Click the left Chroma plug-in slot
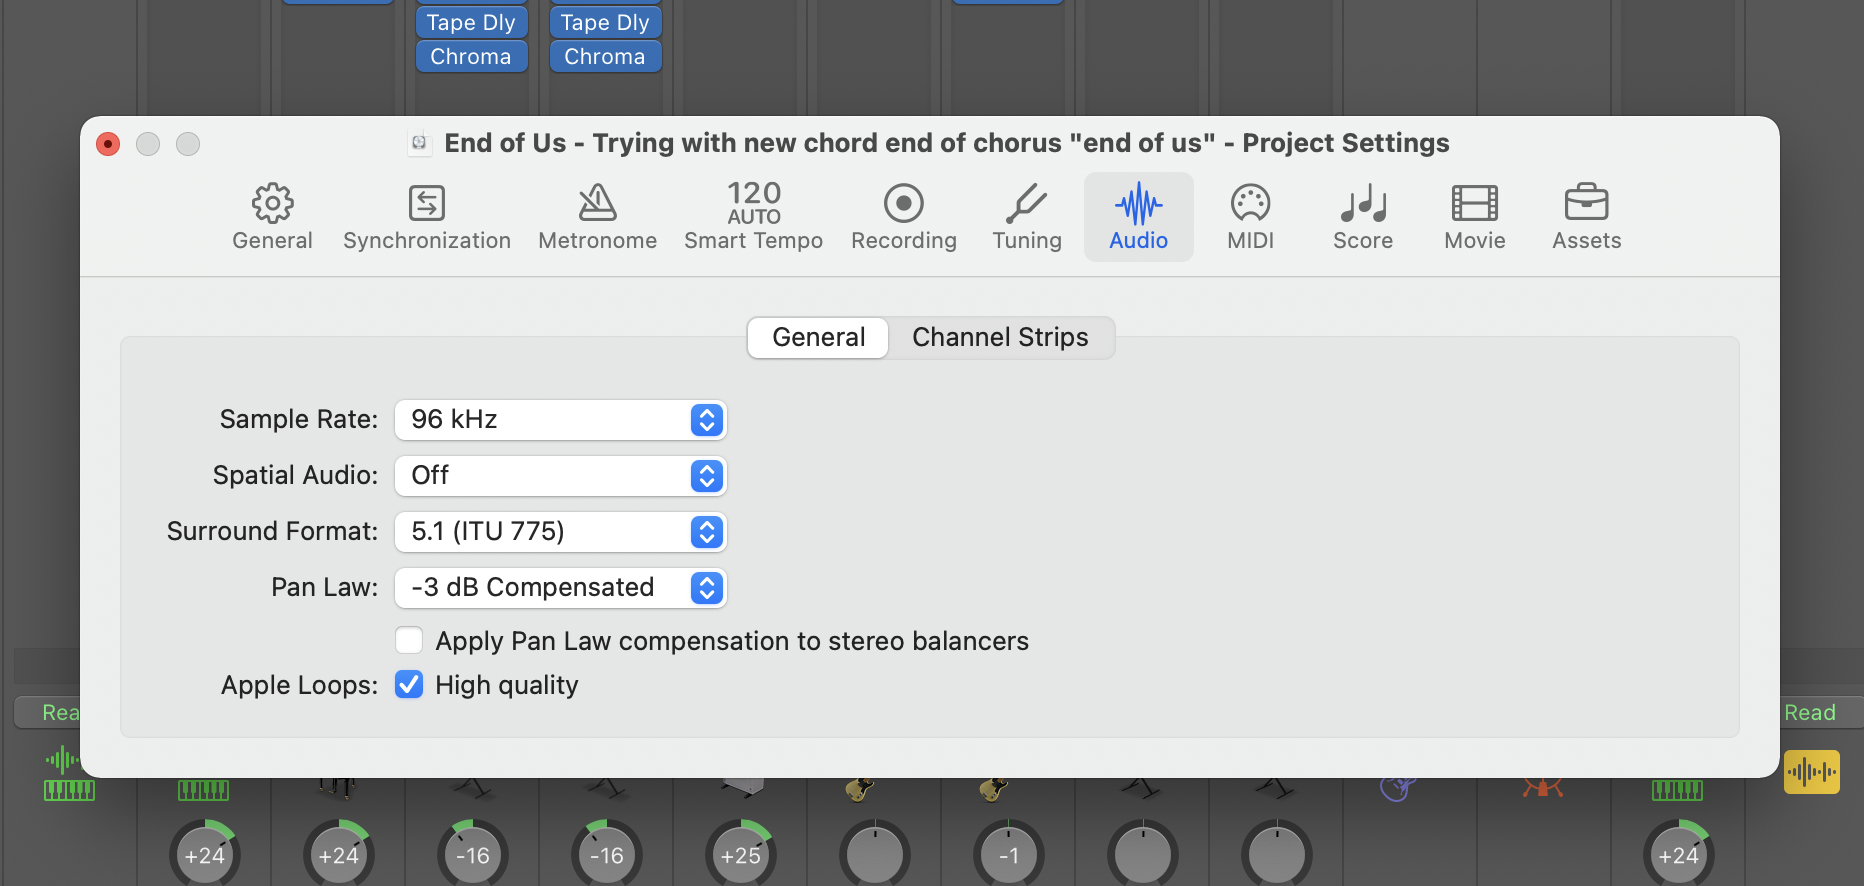Image resolution: width=1864 pixels, height=886 pixels. tap(471, 57)
